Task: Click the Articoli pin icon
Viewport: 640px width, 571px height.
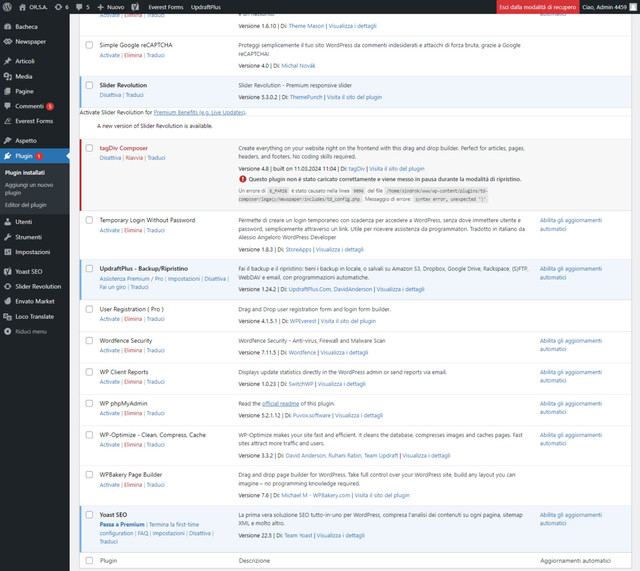Action: pos(8,61)
